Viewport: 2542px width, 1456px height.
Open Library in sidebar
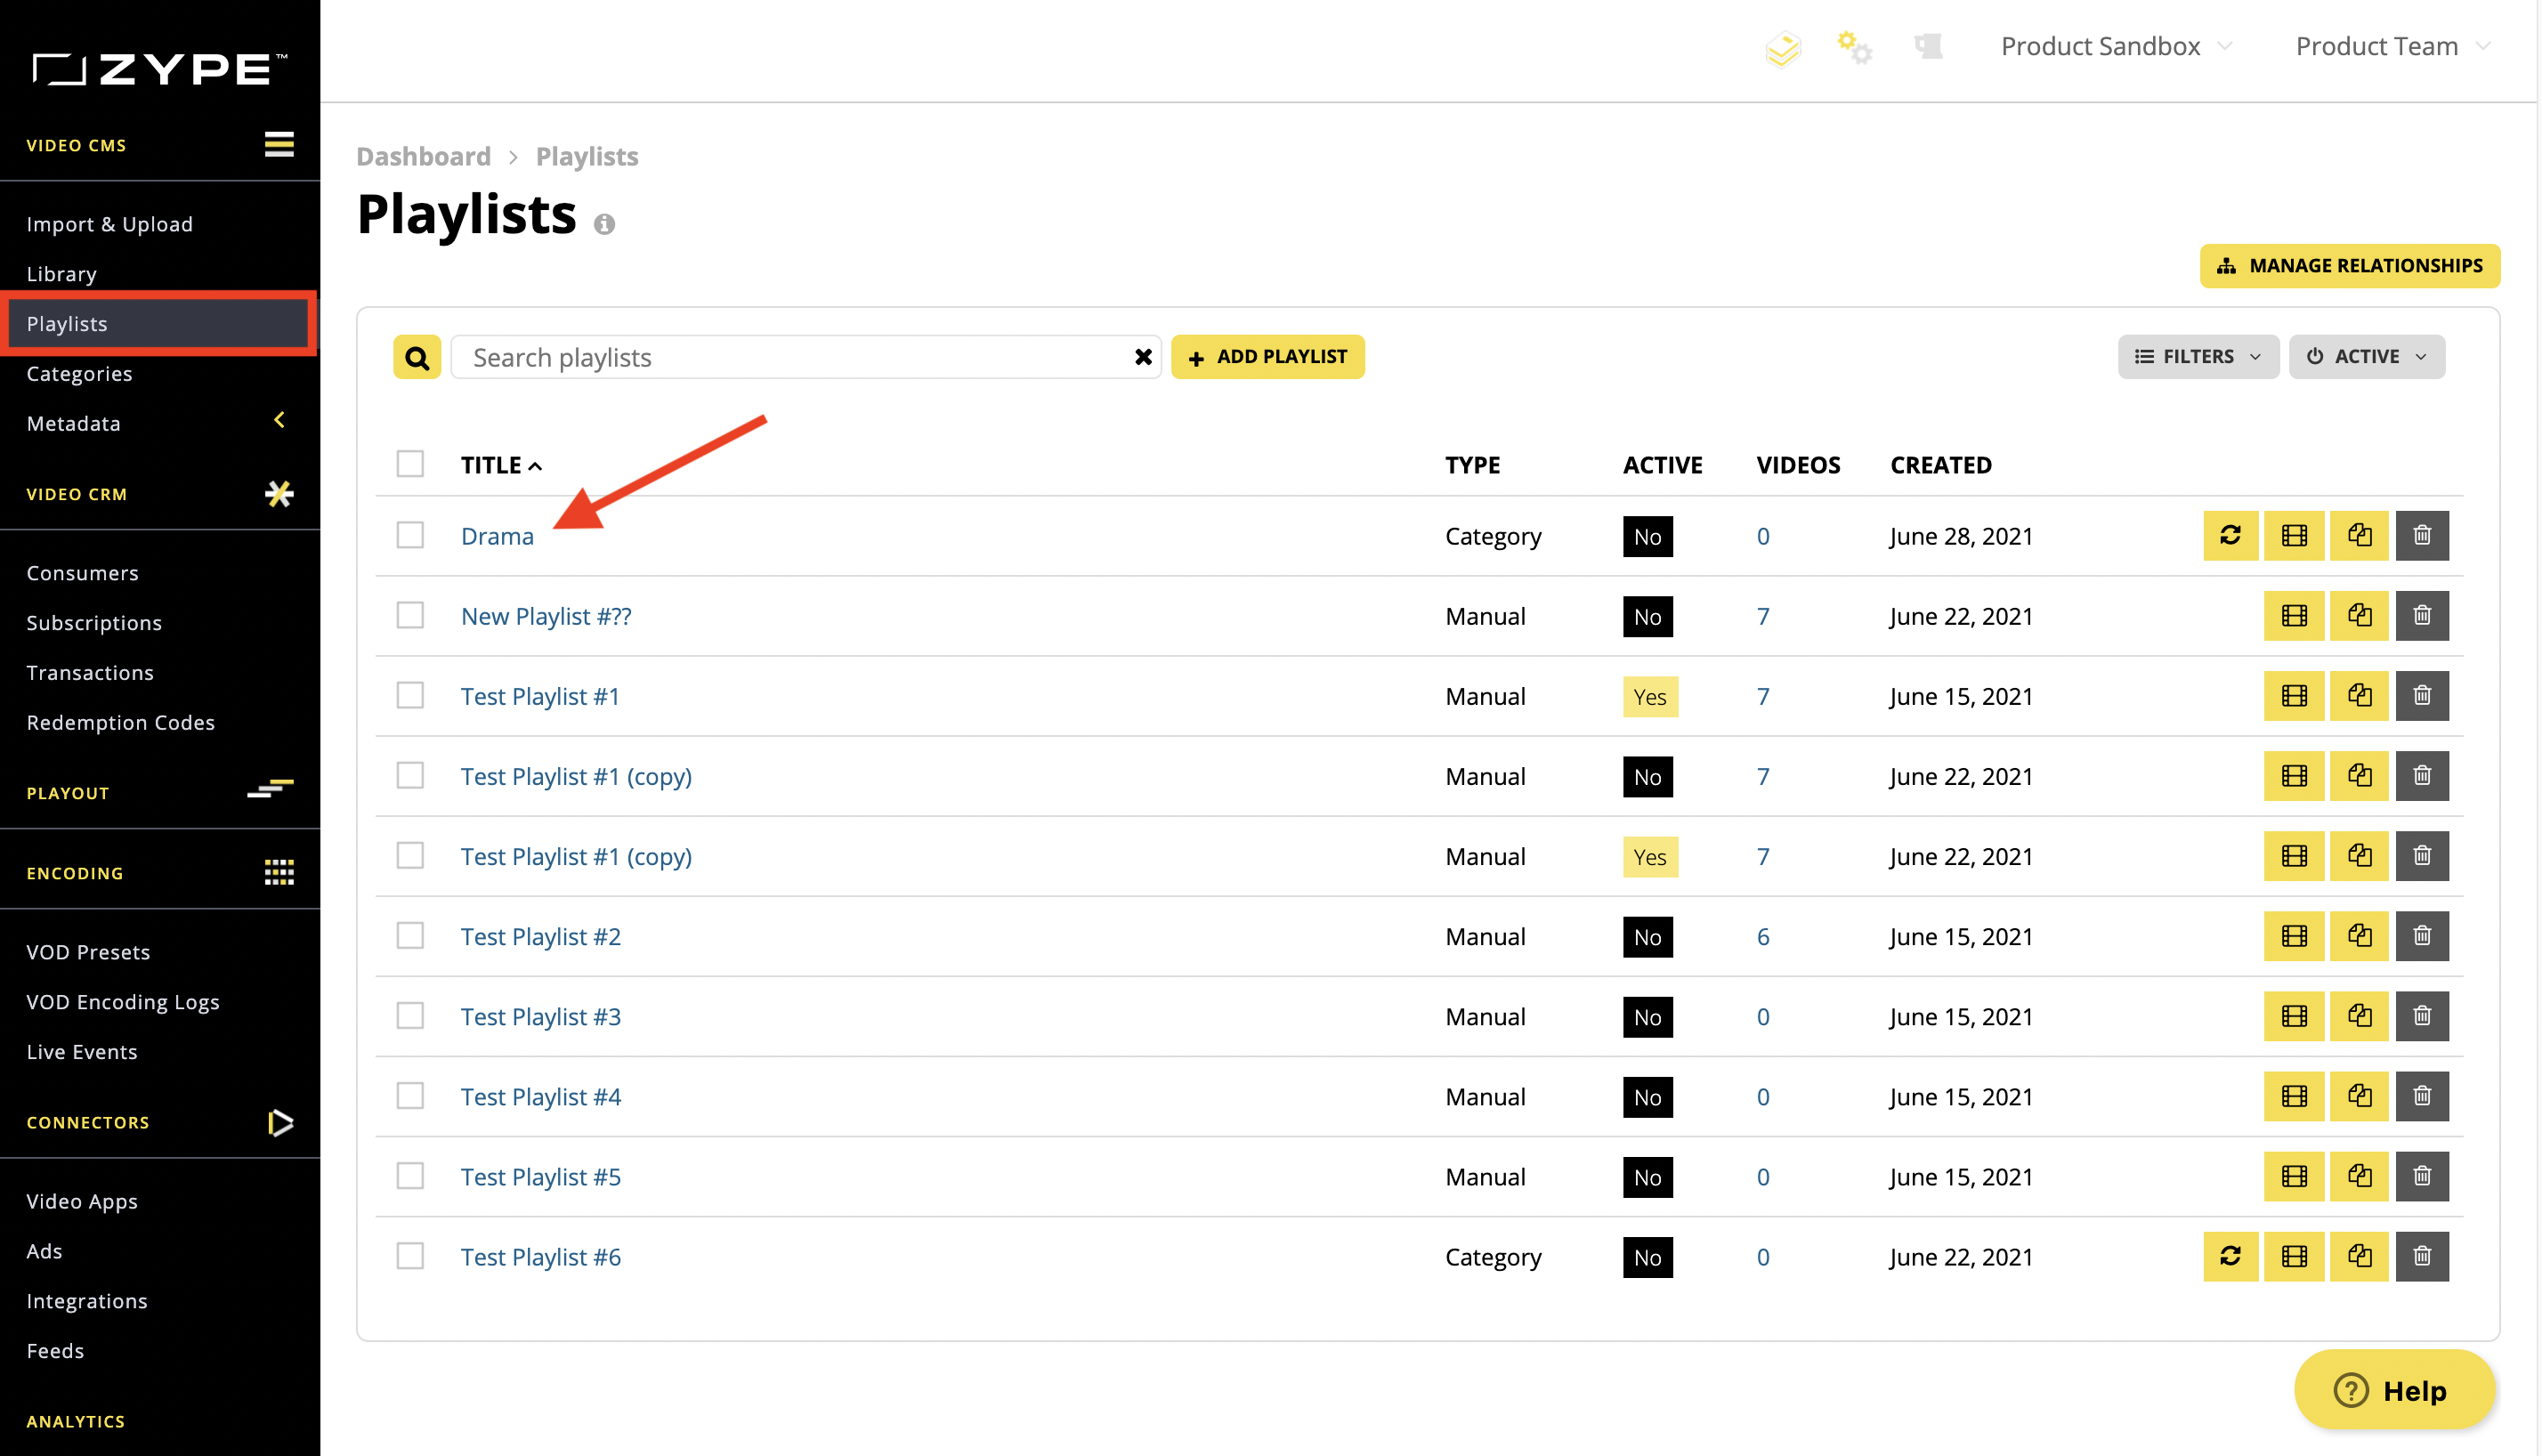coord(62,274)
